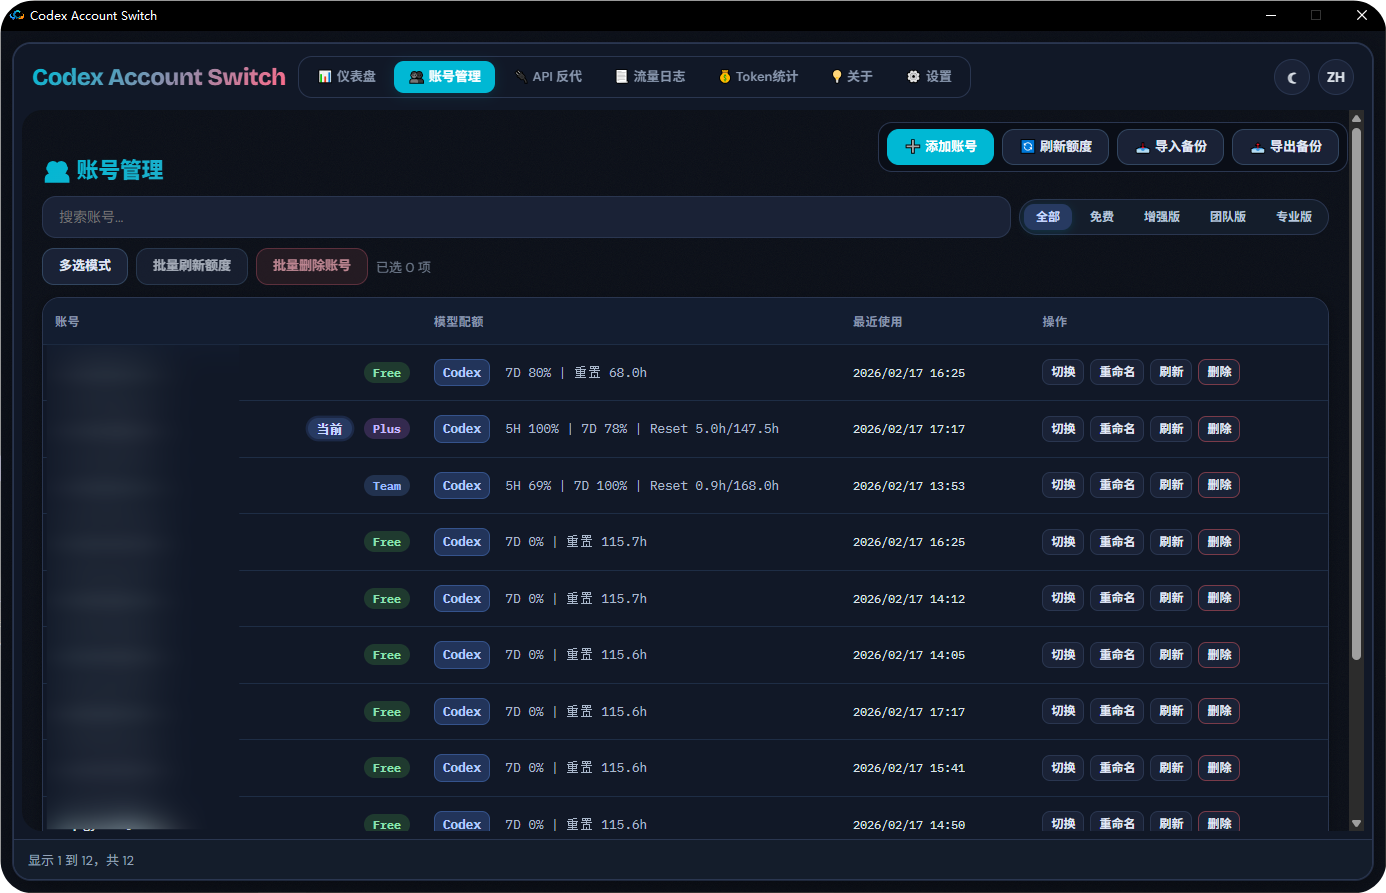Click 切换 for the Team account
Image resolution: width=1386 pixels, height=893 pixels.
pyautogui.click(x=1063, y=485)
